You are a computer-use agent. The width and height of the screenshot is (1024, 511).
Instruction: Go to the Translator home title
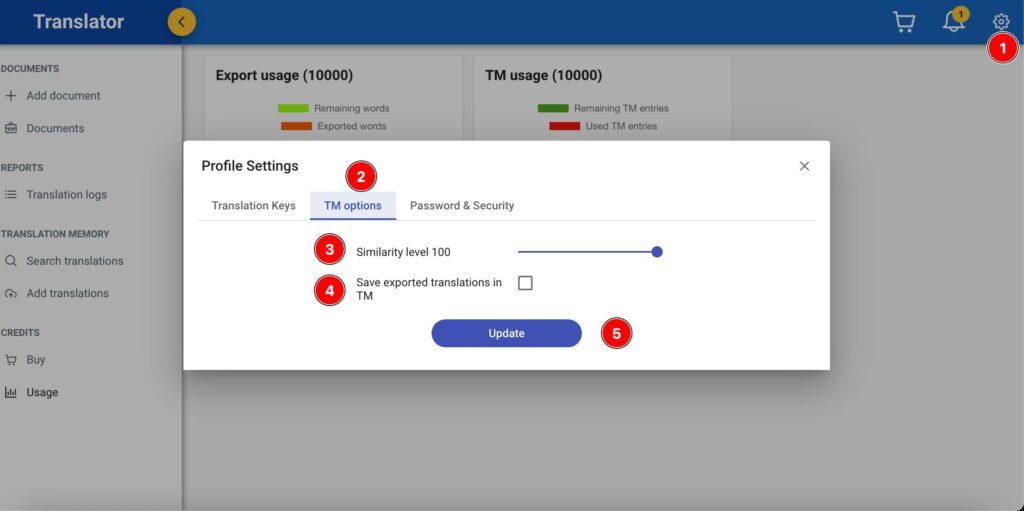tap(79, 21)
